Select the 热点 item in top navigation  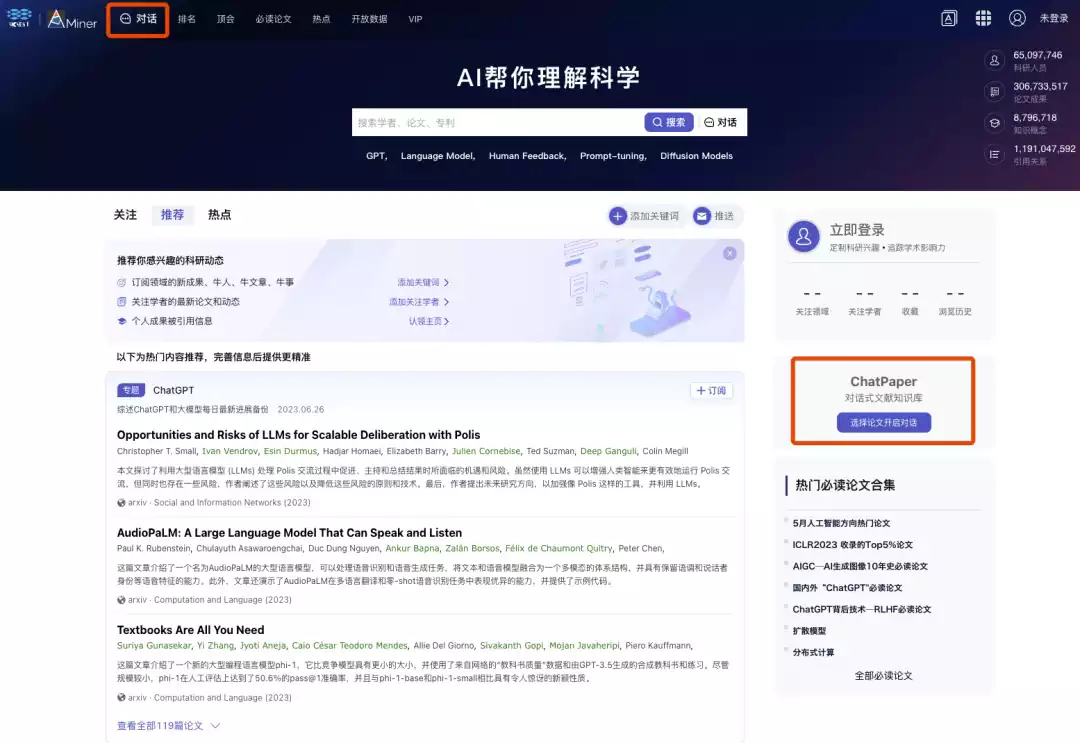[321, 19]
